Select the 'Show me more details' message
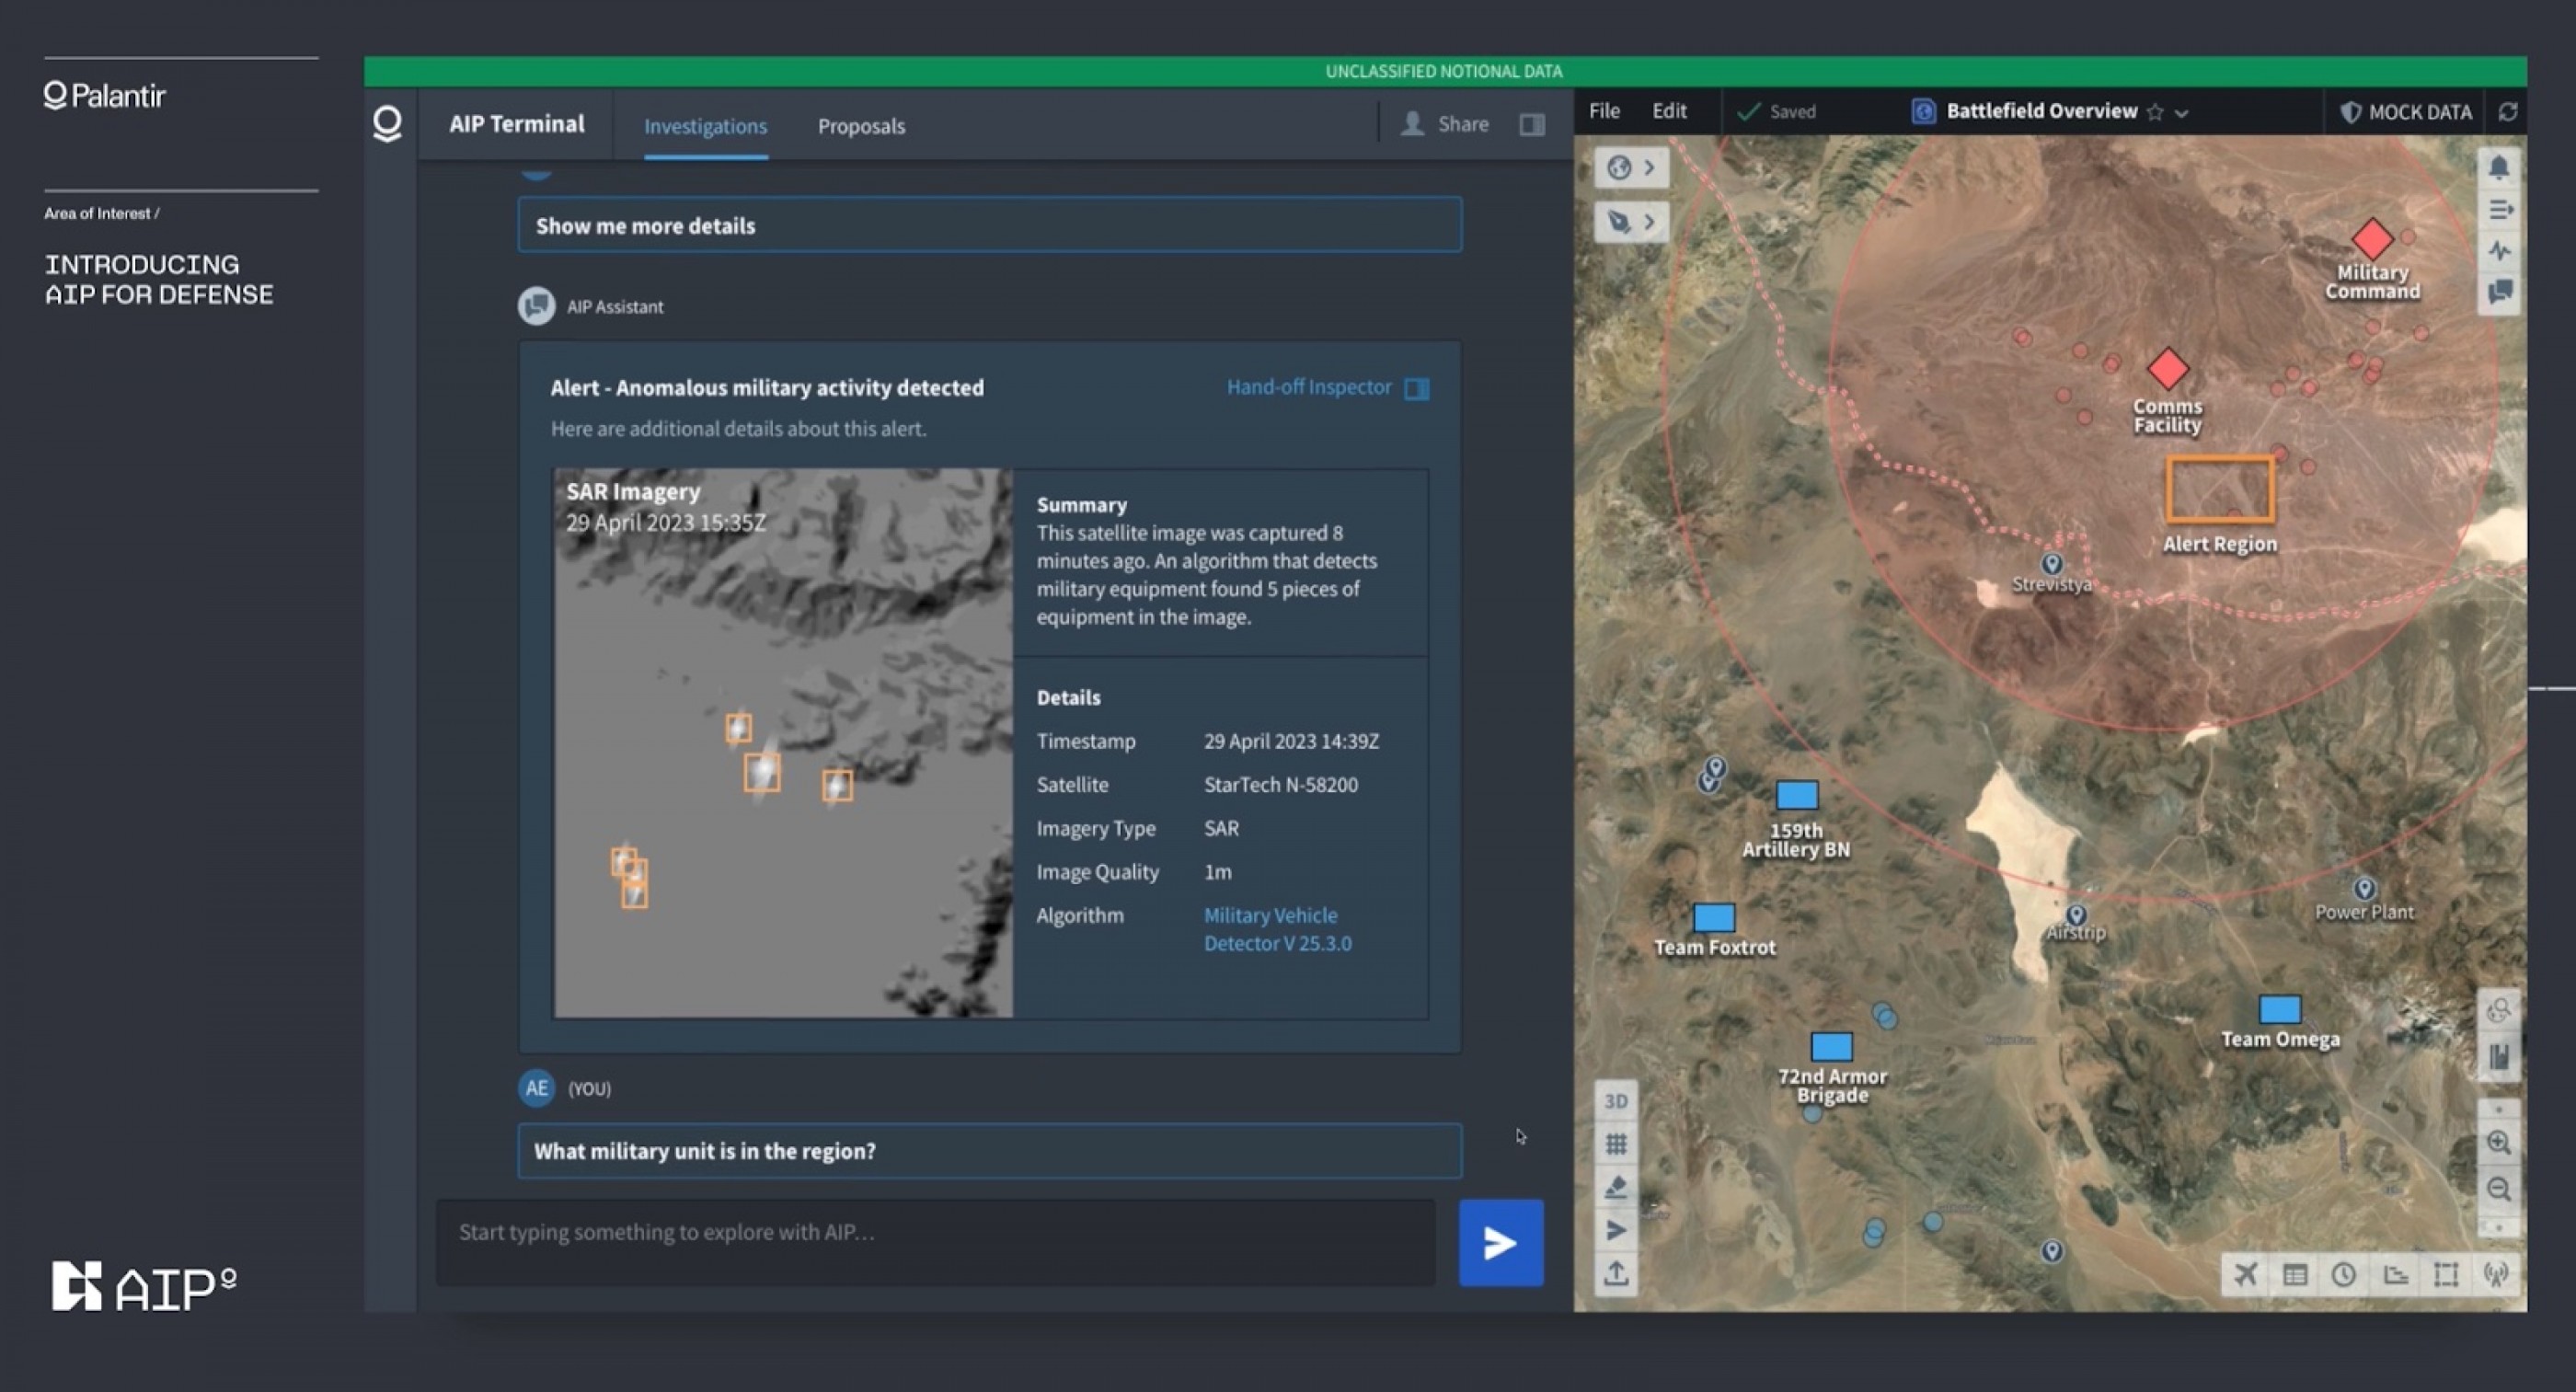The width and height of the screenshot is (2576, 1392). tap(989, 225)
